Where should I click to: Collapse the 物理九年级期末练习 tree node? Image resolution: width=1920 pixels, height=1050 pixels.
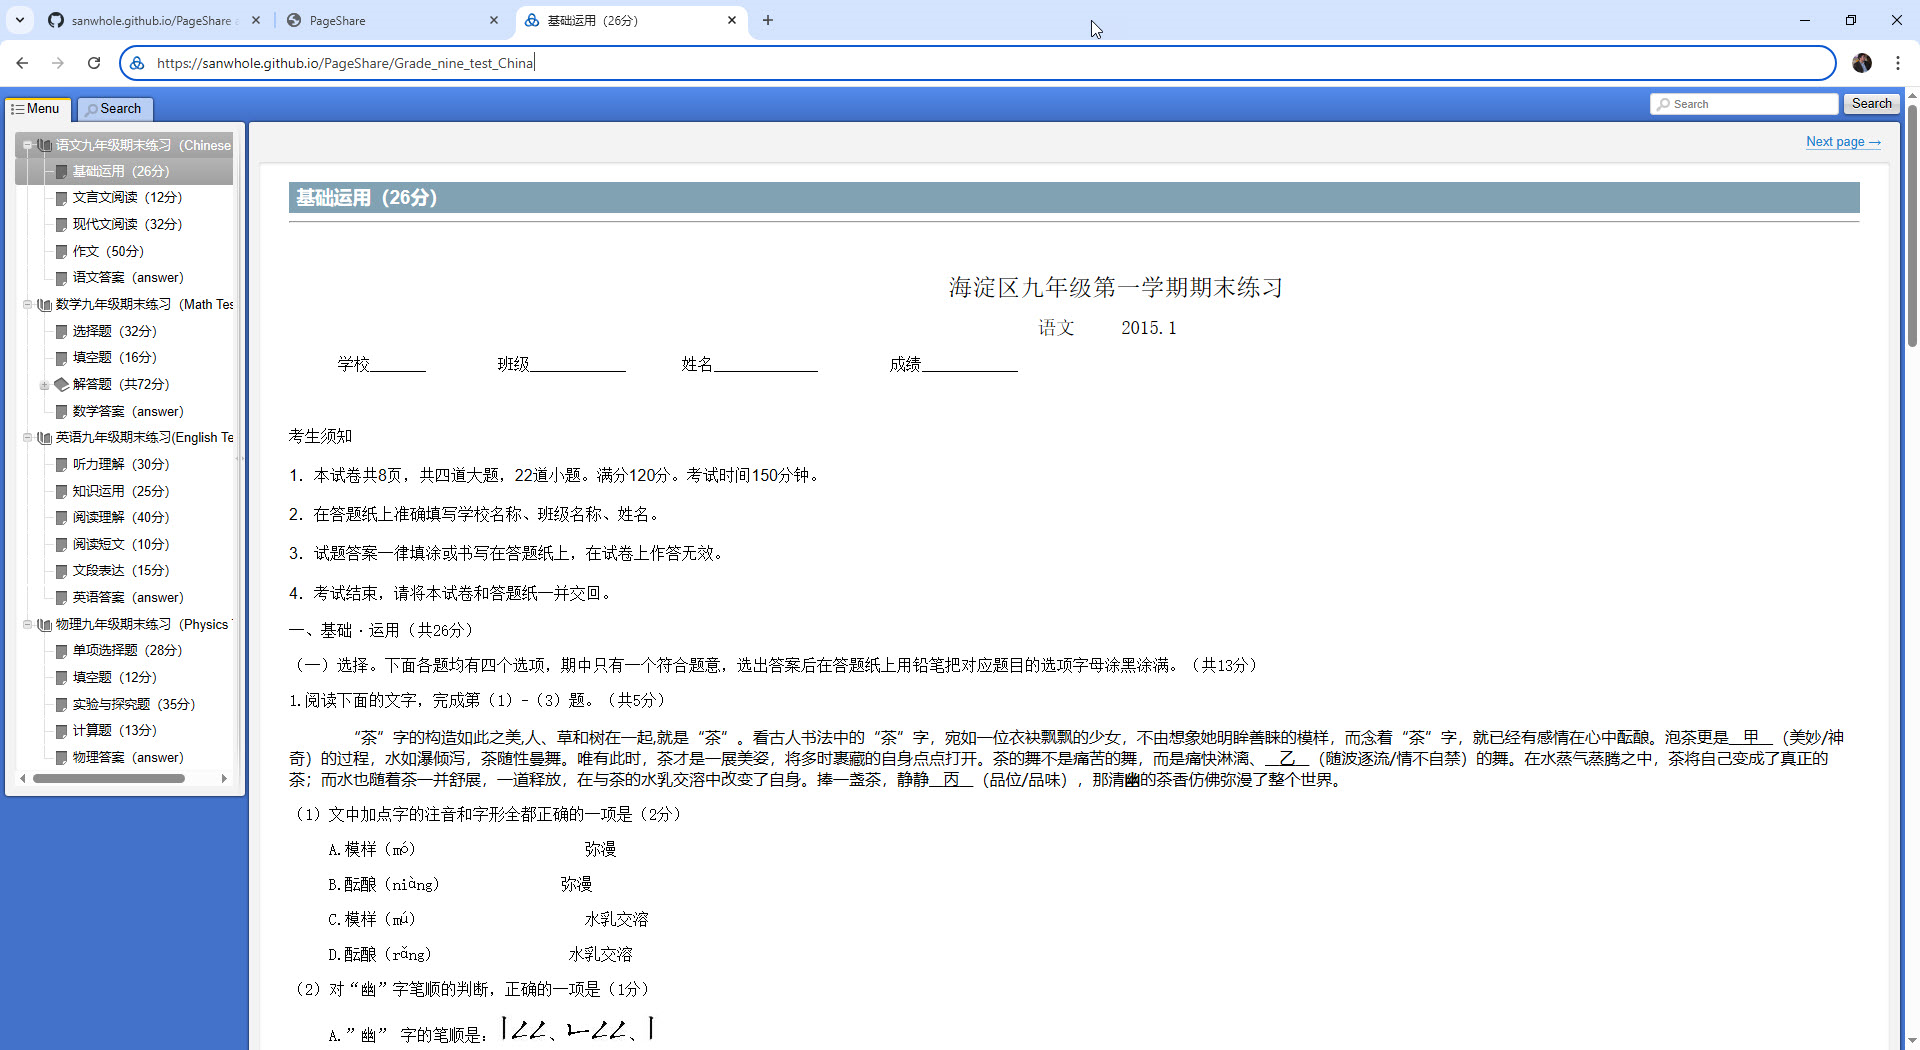27,625
